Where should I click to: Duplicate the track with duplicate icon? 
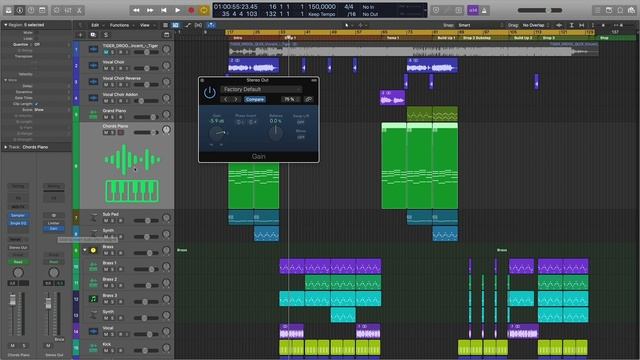pos(93,35)
